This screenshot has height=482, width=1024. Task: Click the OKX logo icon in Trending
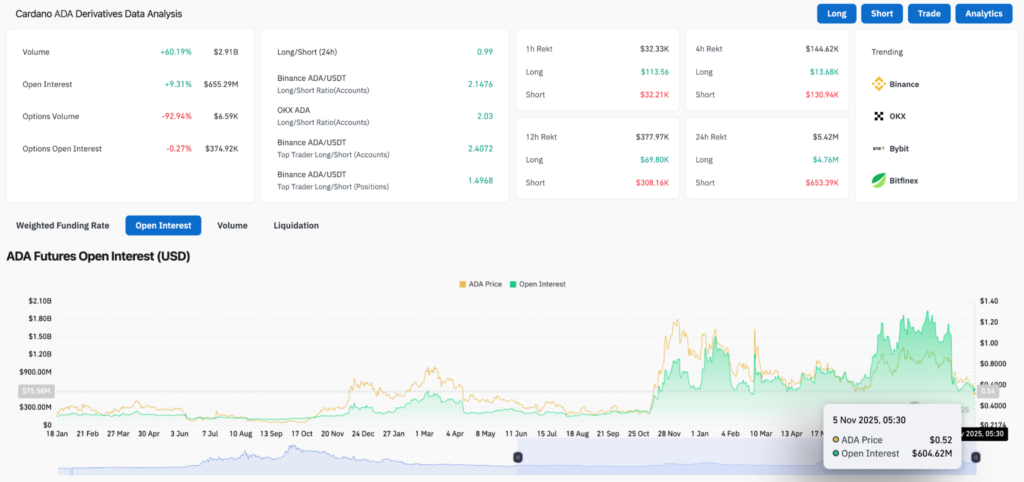(879, 116)
